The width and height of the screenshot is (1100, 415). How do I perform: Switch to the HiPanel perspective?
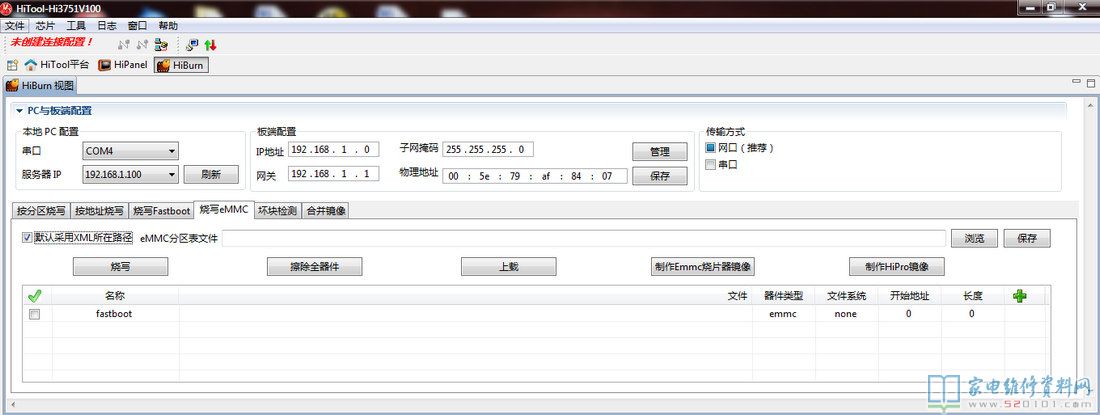point(123,65)
